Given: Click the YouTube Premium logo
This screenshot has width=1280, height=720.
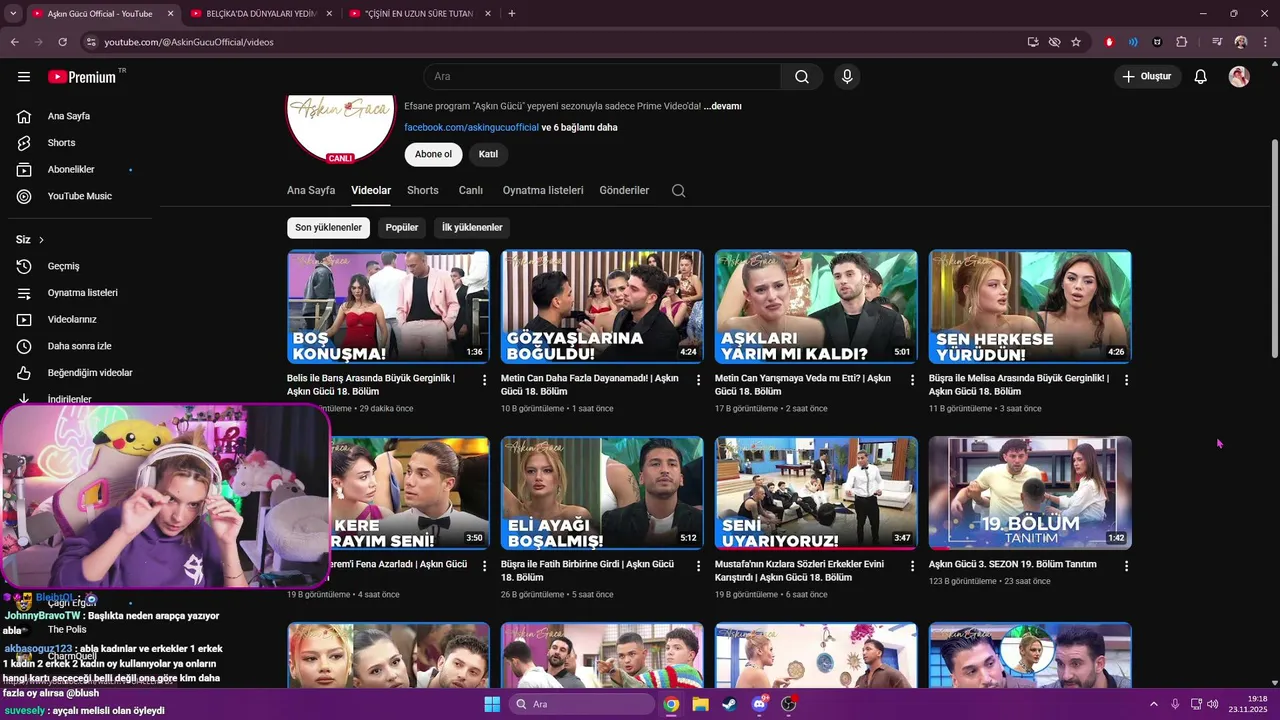Looking at the screenshot, I should pyautogui.click(x=82, y=77).
